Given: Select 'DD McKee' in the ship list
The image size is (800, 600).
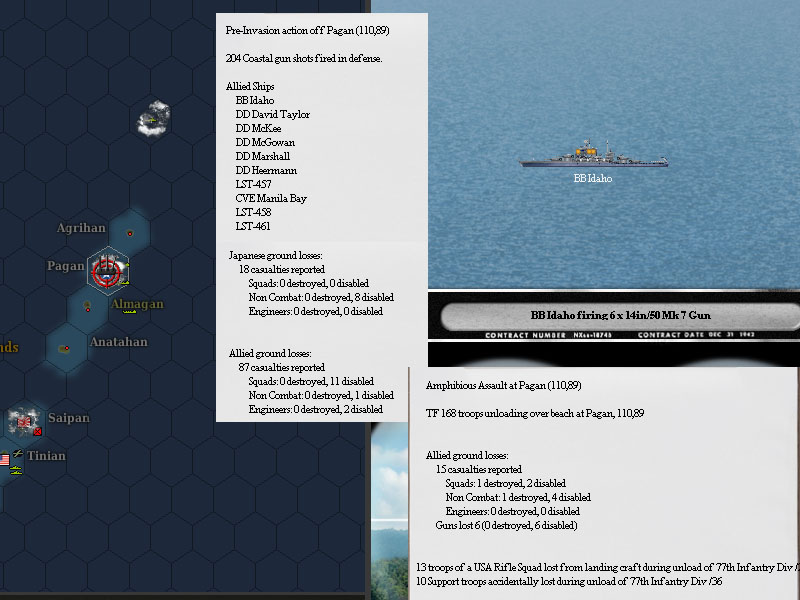Looking at the screenshot, I should [x=258, y=129].
